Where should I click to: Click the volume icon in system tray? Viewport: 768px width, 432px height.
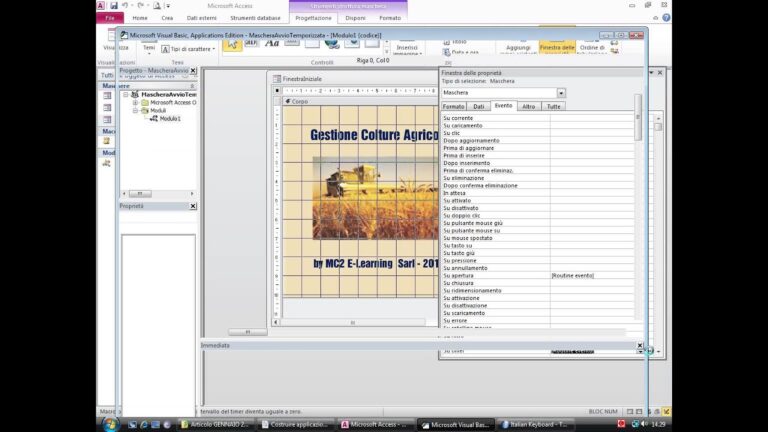click(645, 424)
